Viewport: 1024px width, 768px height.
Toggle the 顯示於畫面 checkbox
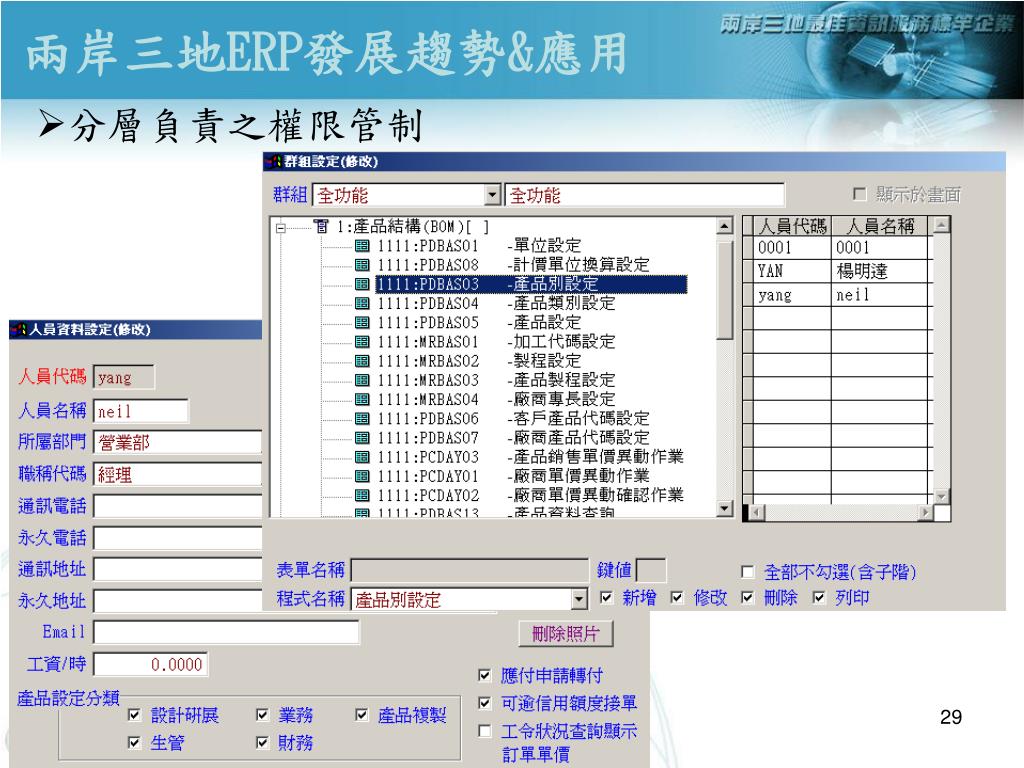coord(860,194)
